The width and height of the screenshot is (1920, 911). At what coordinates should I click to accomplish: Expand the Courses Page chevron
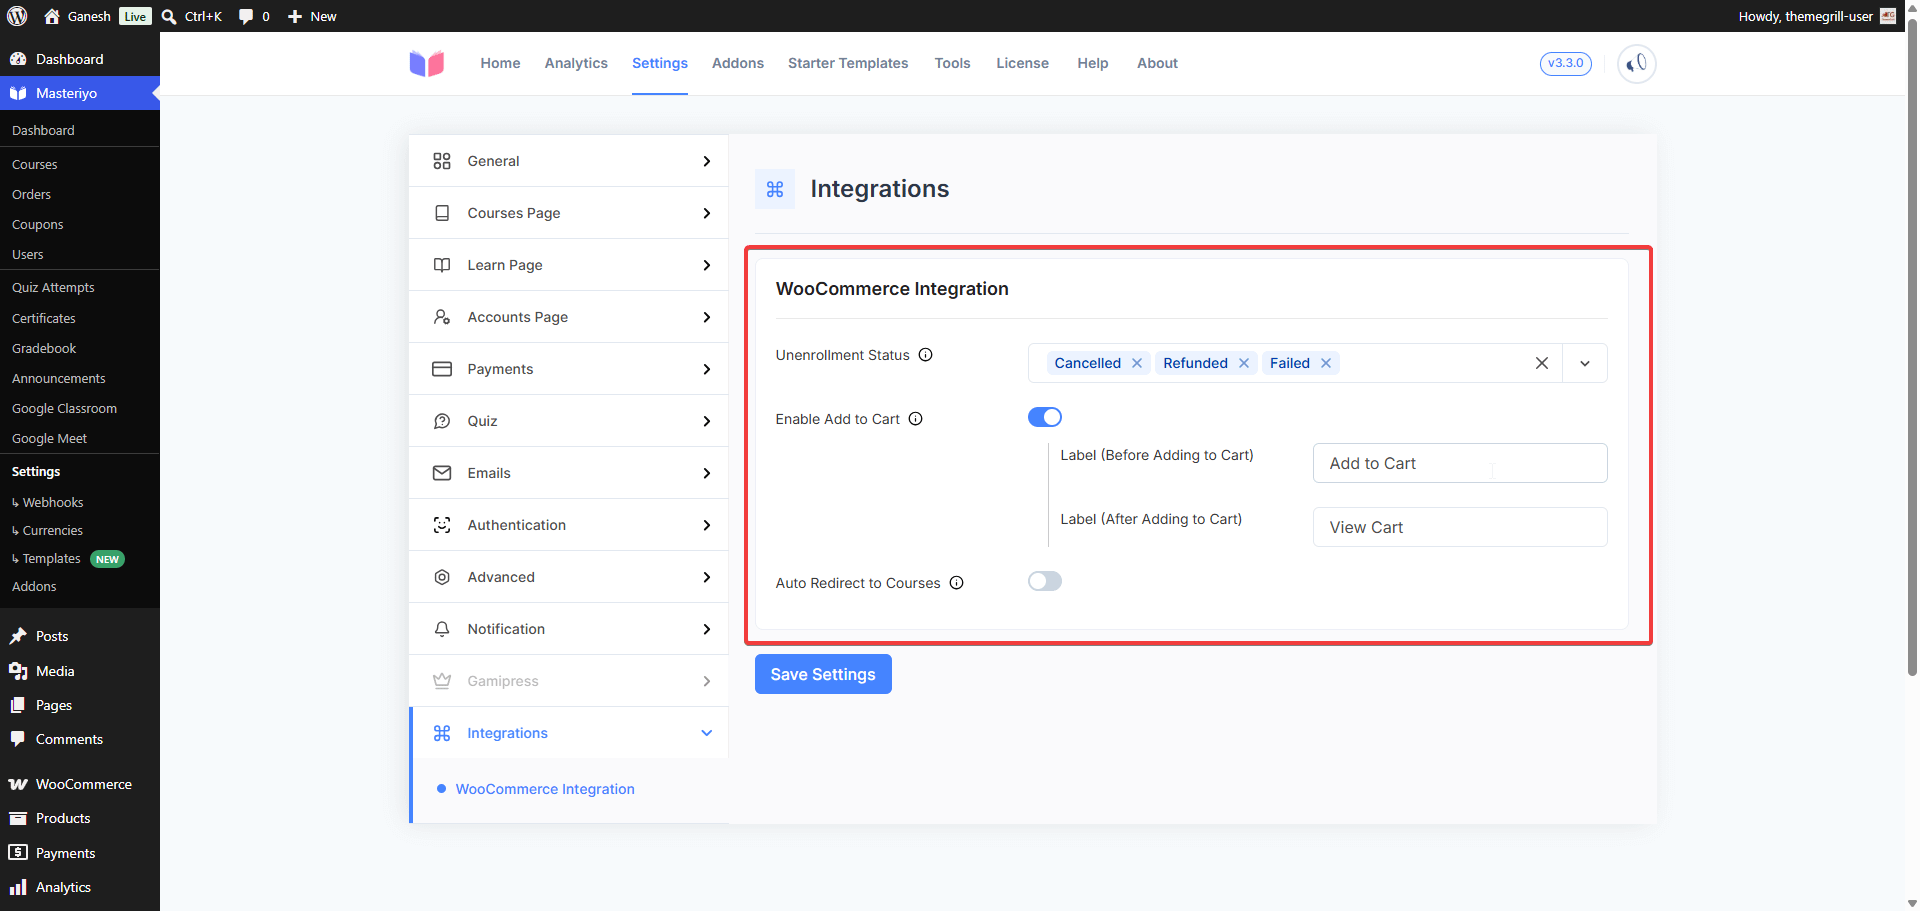point(707,213)
